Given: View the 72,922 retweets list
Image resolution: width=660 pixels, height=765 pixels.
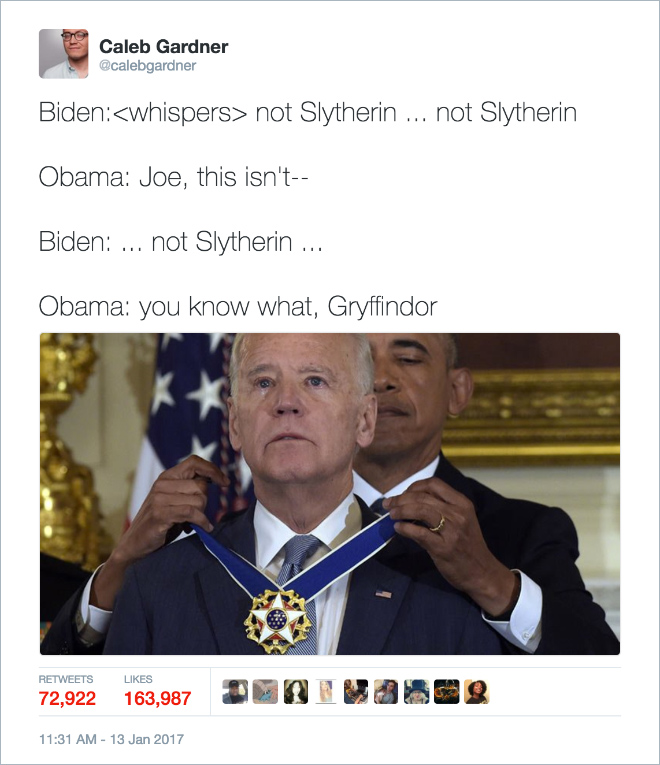Looking at the screenshot, I should [x=67, y=699].
